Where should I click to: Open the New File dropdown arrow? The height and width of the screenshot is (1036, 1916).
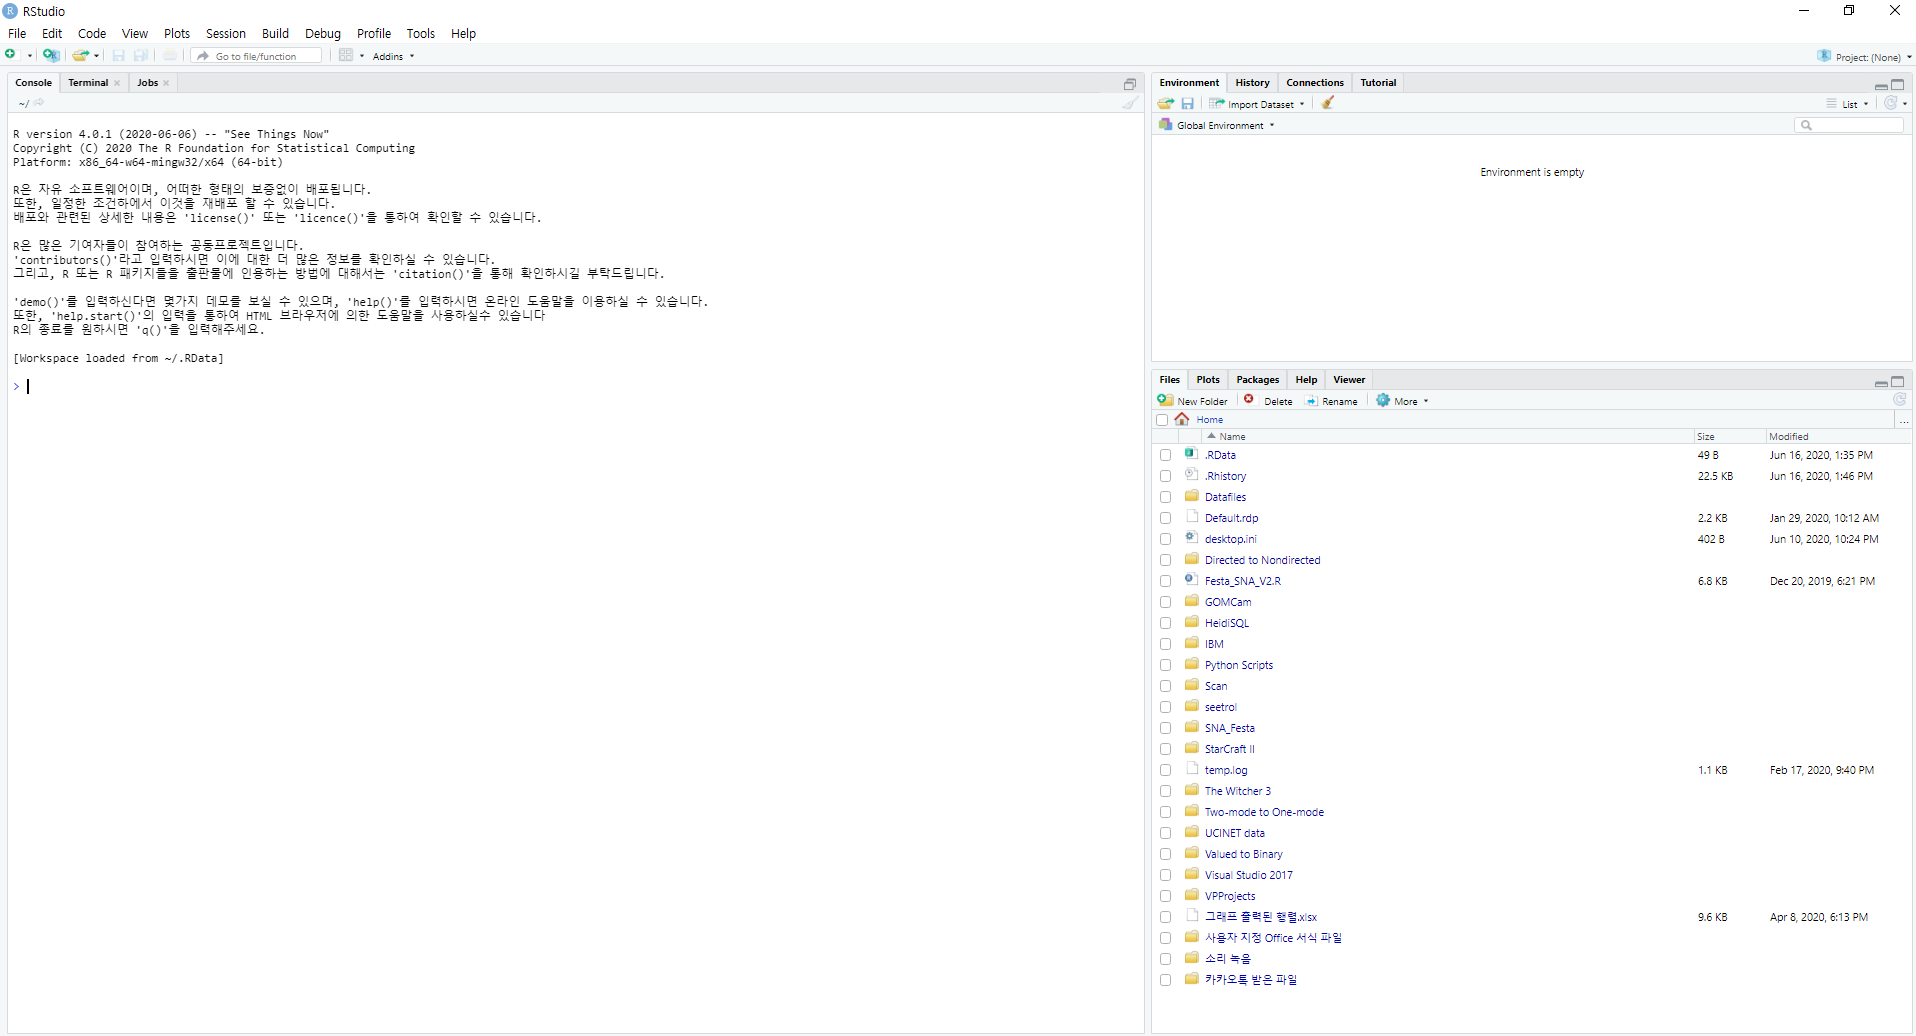coord(30,56)
